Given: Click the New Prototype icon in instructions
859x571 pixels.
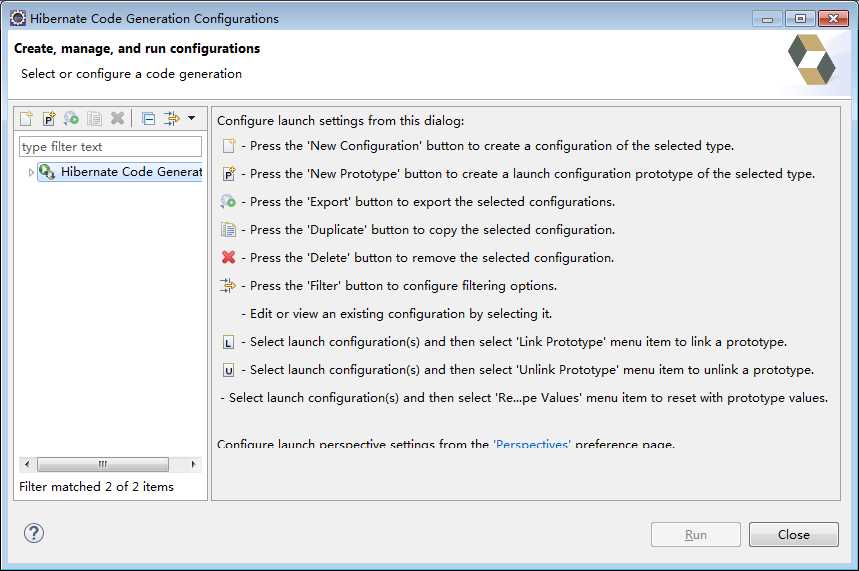Looking at the screenshot, I should pos(228,174).
